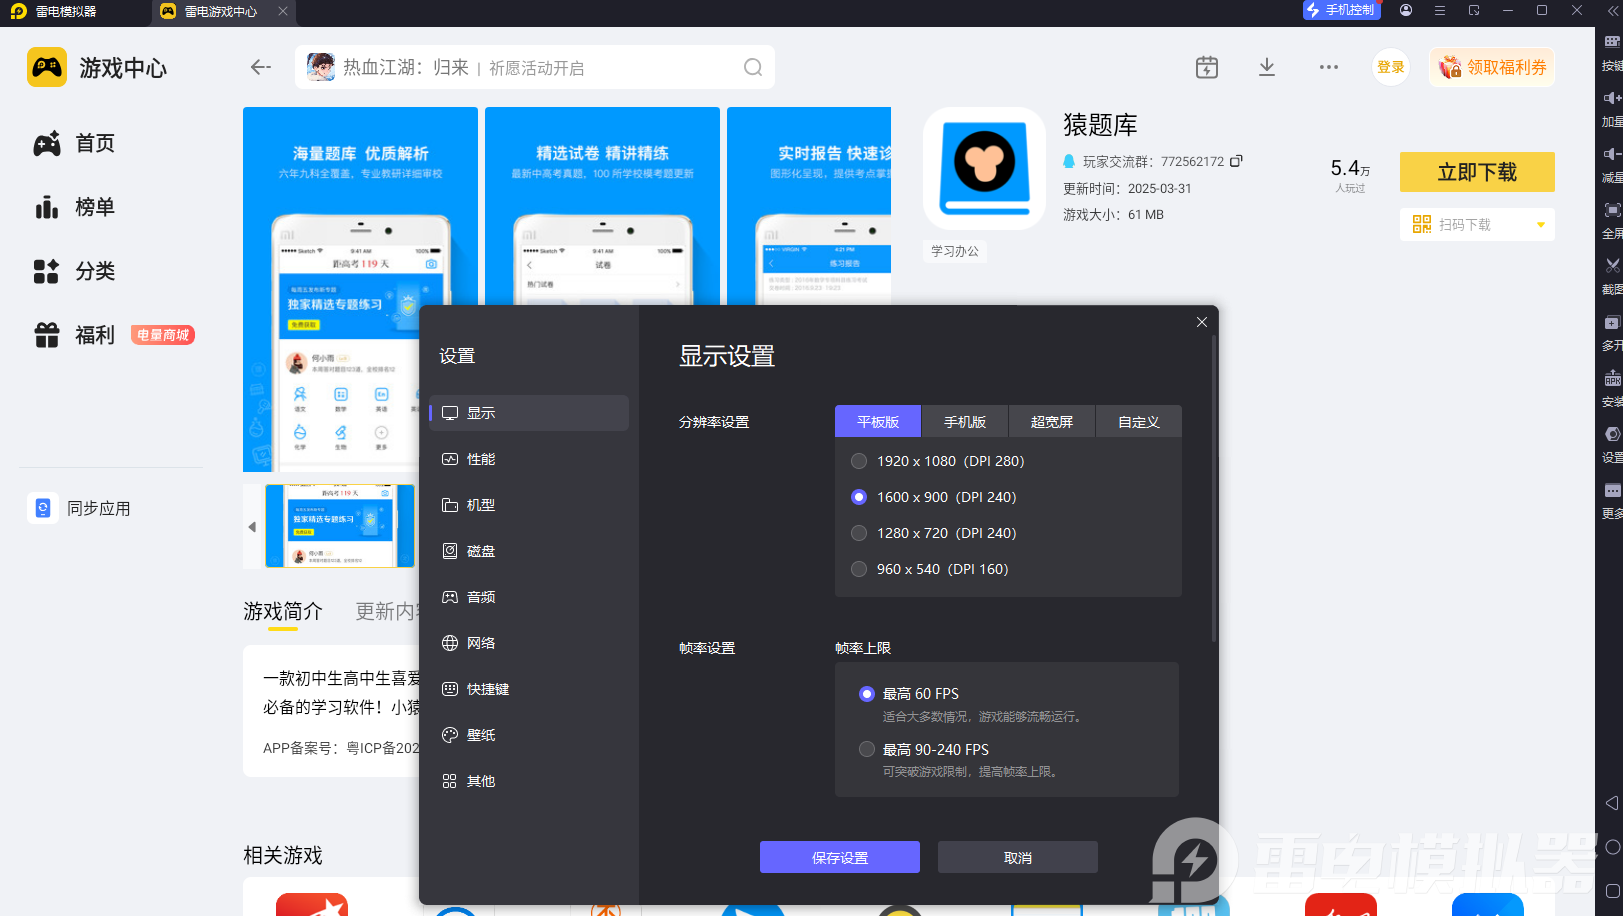
Task: Choose 最高 90-240 FPS frame rate
Action: pos(924,749)
